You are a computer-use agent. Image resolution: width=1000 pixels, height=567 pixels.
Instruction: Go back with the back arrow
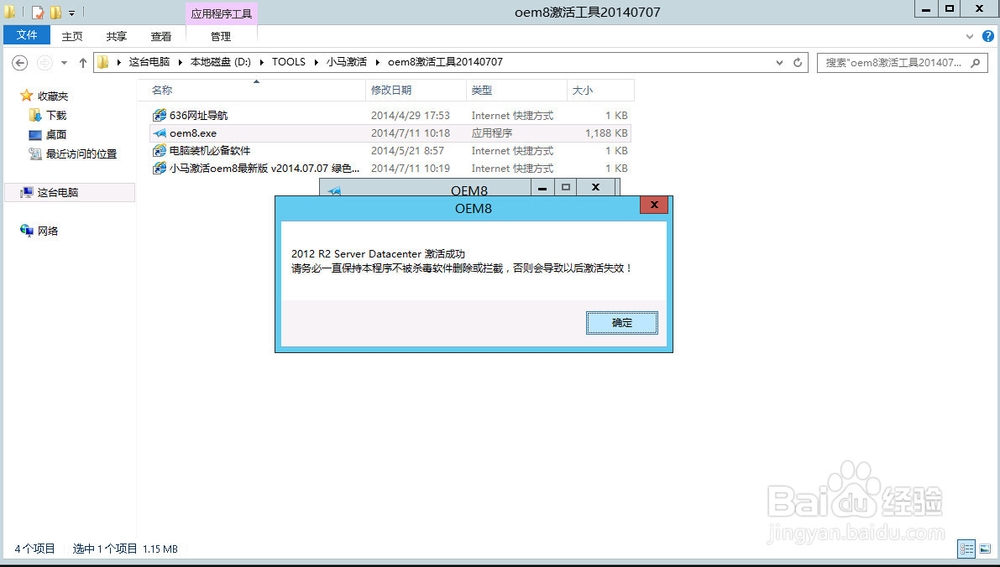(20, 63)
